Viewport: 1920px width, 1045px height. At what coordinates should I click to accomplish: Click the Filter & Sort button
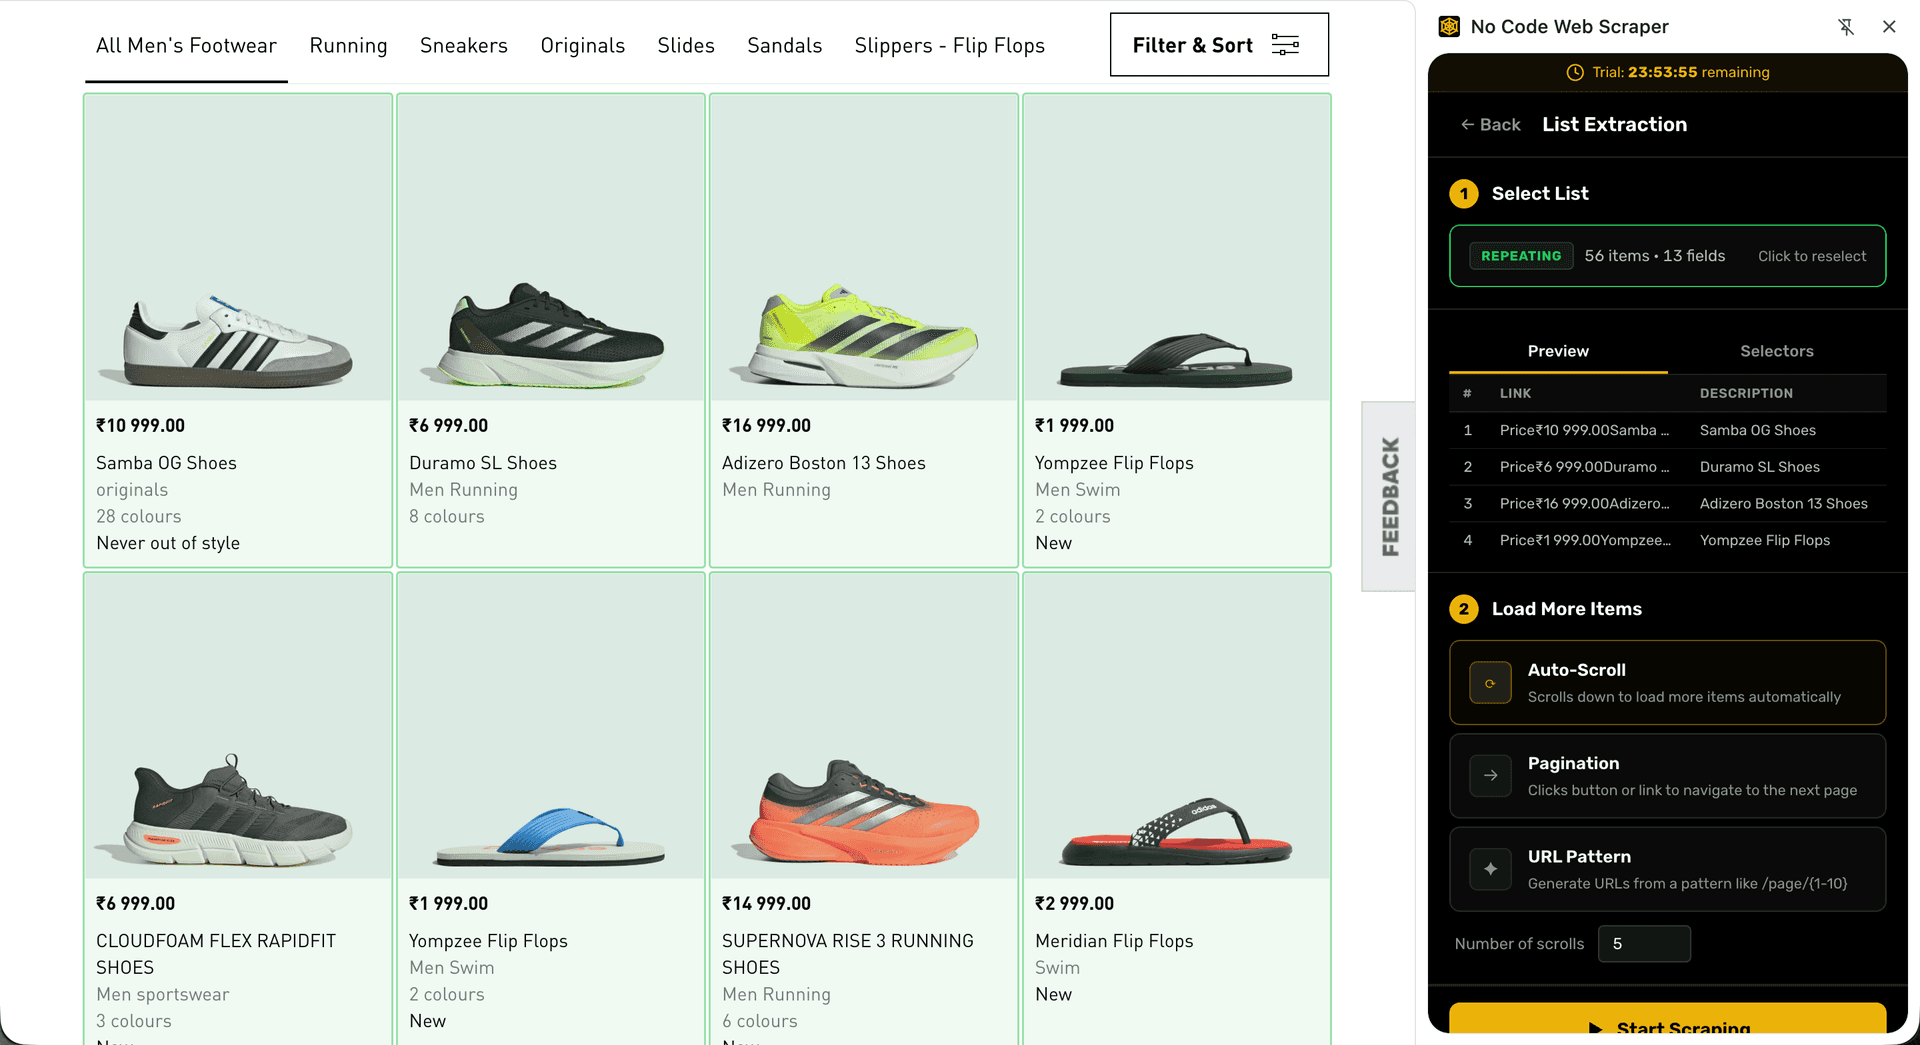tap(1219, 45)
